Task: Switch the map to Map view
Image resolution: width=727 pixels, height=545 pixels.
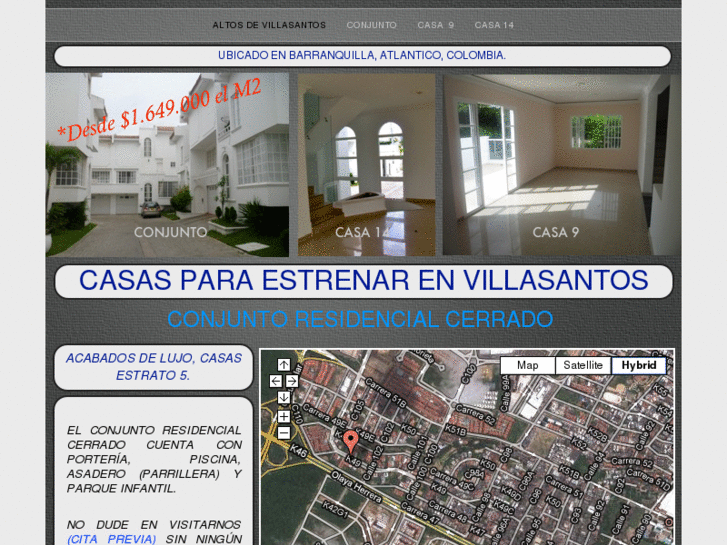Action: (528, 365)
